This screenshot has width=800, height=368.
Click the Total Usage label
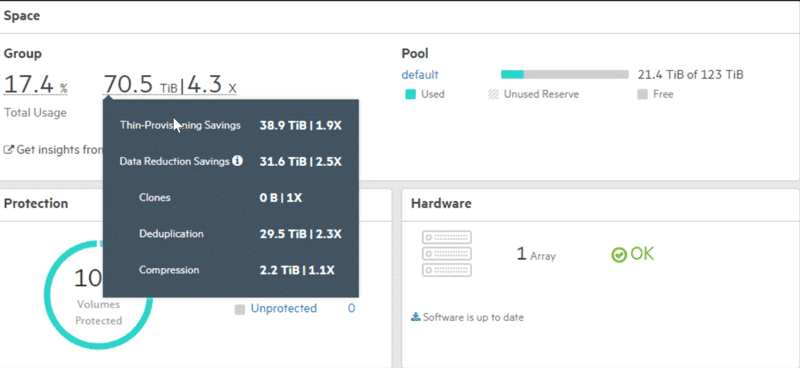coord(35,113)
